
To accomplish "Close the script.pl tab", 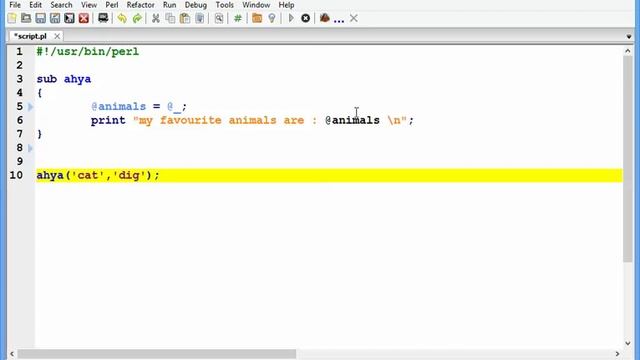I will pyautogui.click(x=57, y=36).
